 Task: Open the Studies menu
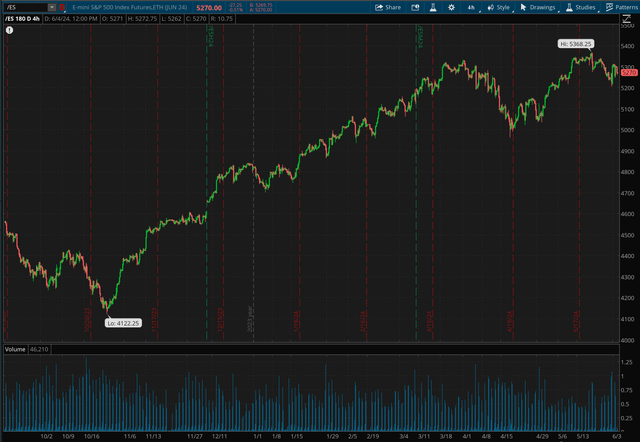click(x=581, y=7)
